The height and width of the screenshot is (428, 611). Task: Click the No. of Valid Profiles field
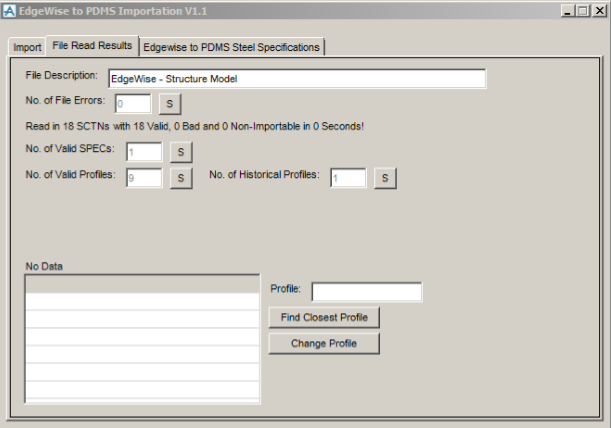144,178
